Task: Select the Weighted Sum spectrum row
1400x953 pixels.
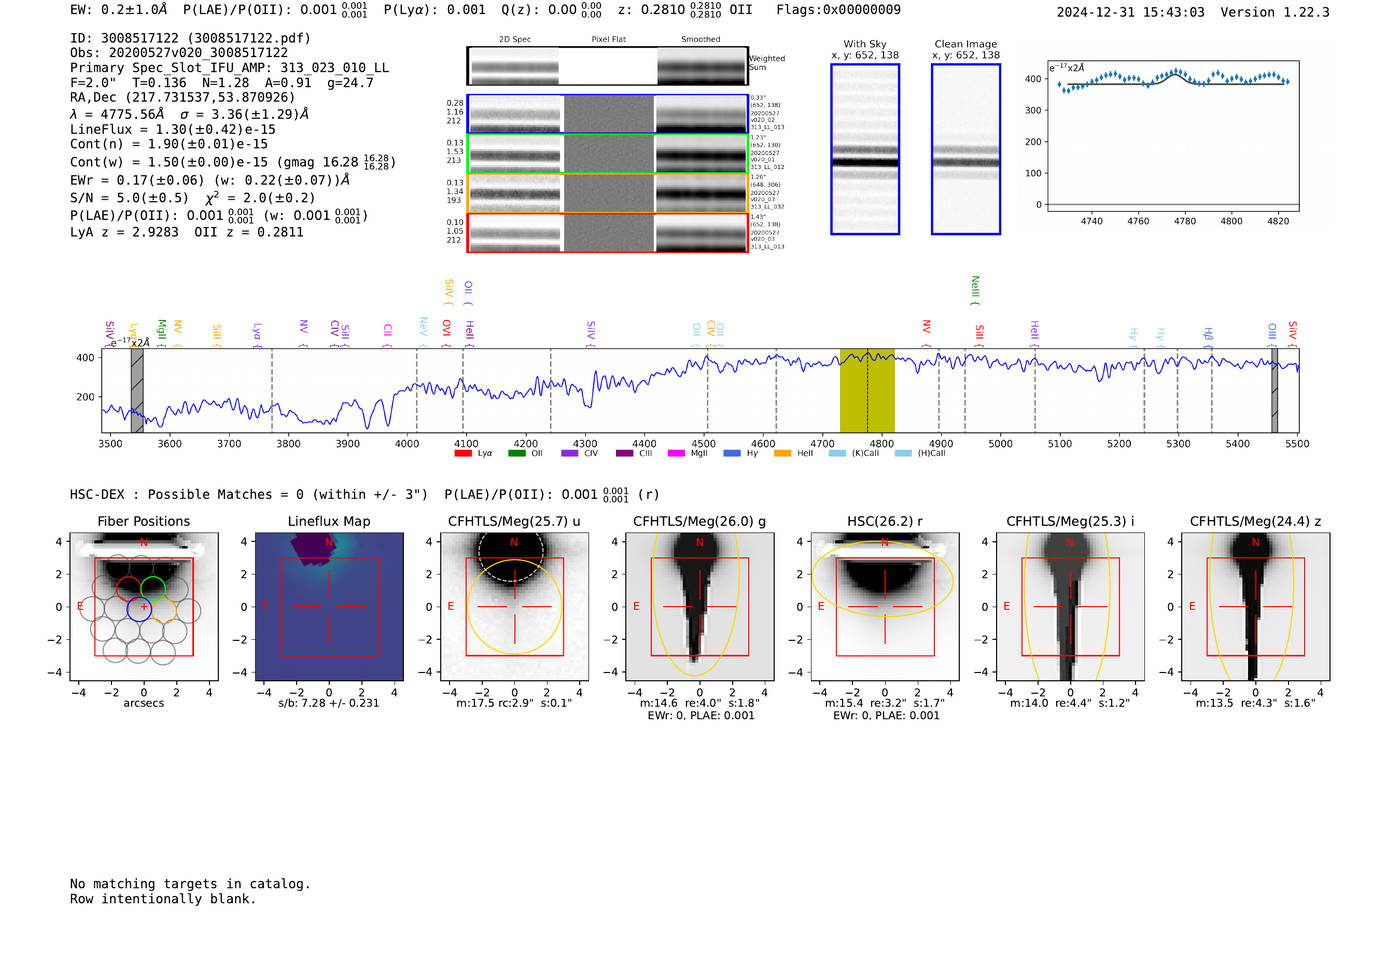Action: 608,66
